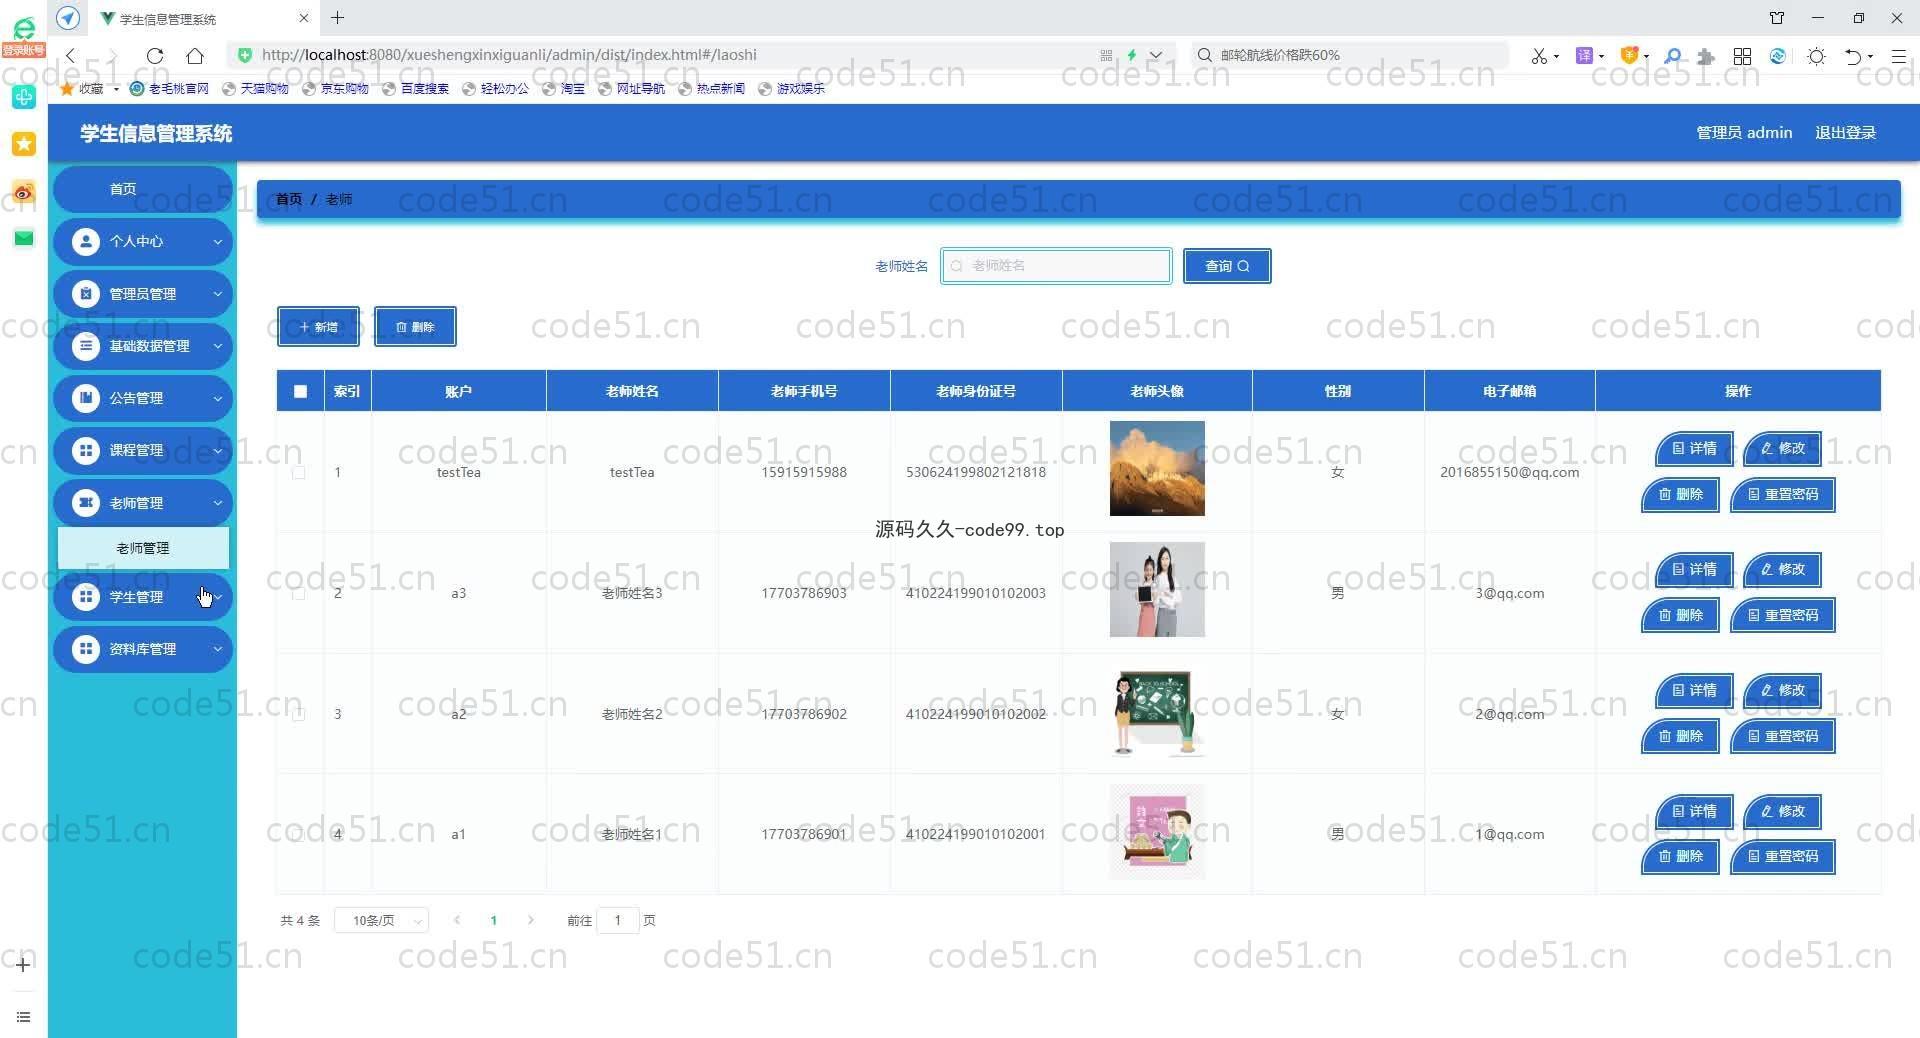Image resolution: width=1920 pixels, height=1038 pixels.
Task: Open the browser apps grid icon
Action: coord(1742,56)
